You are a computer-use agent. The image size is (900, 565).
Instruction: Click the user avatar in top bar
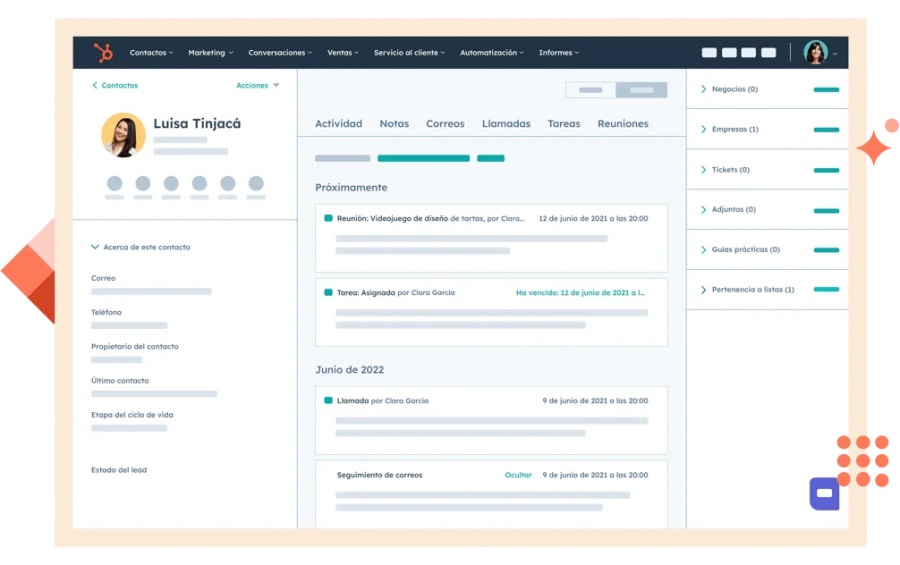(x=816, y=53)
